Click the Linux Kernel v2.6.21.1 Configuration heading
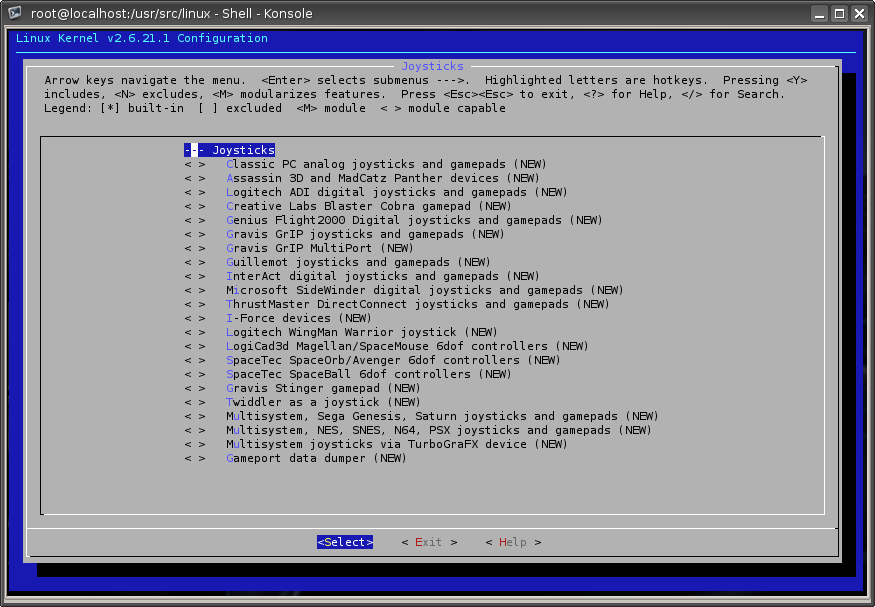The image size is (875, 607). (142, 38)
